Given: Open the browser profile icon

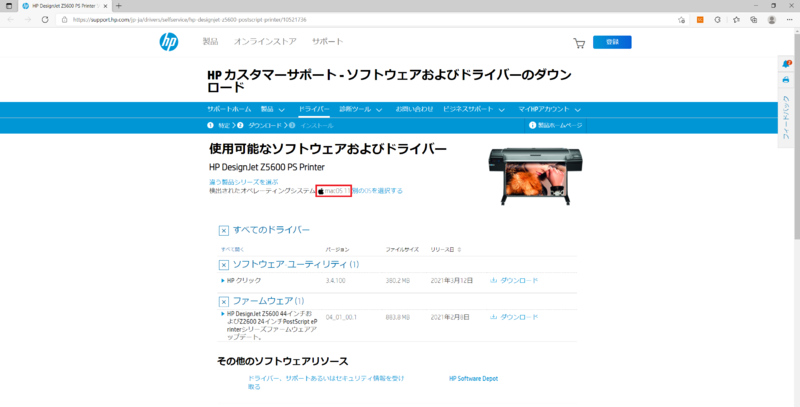Looking at the screenshot, I should (772, 19).
